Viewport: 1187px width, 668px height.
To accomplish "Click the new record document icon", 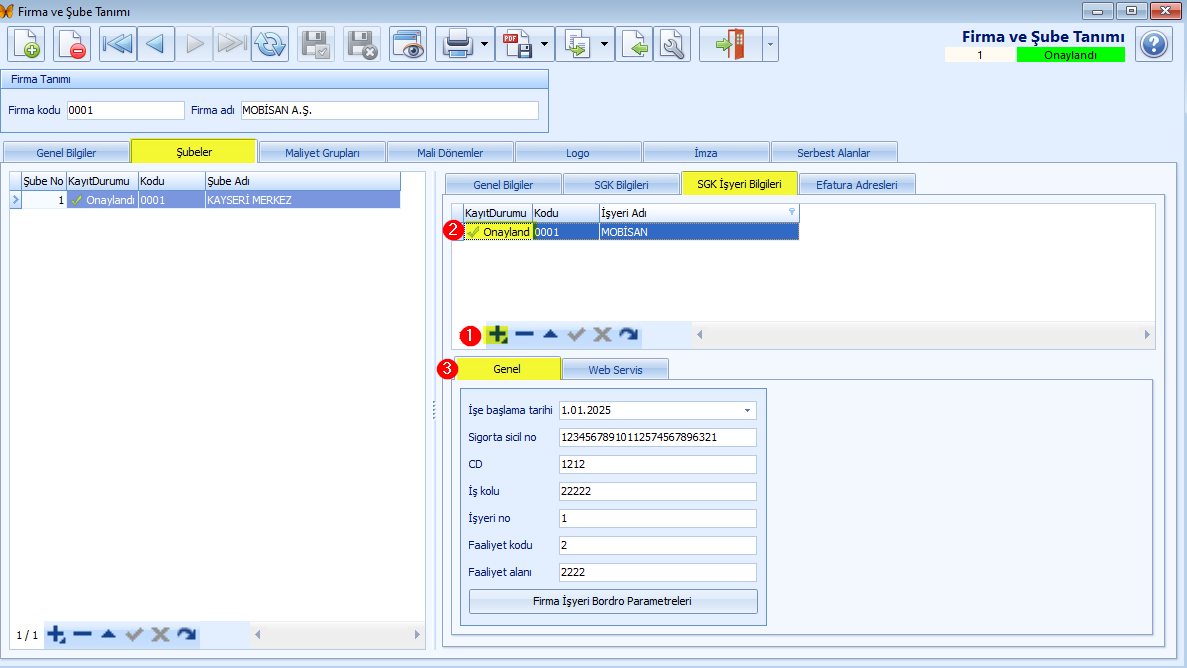I will [26, 44].
